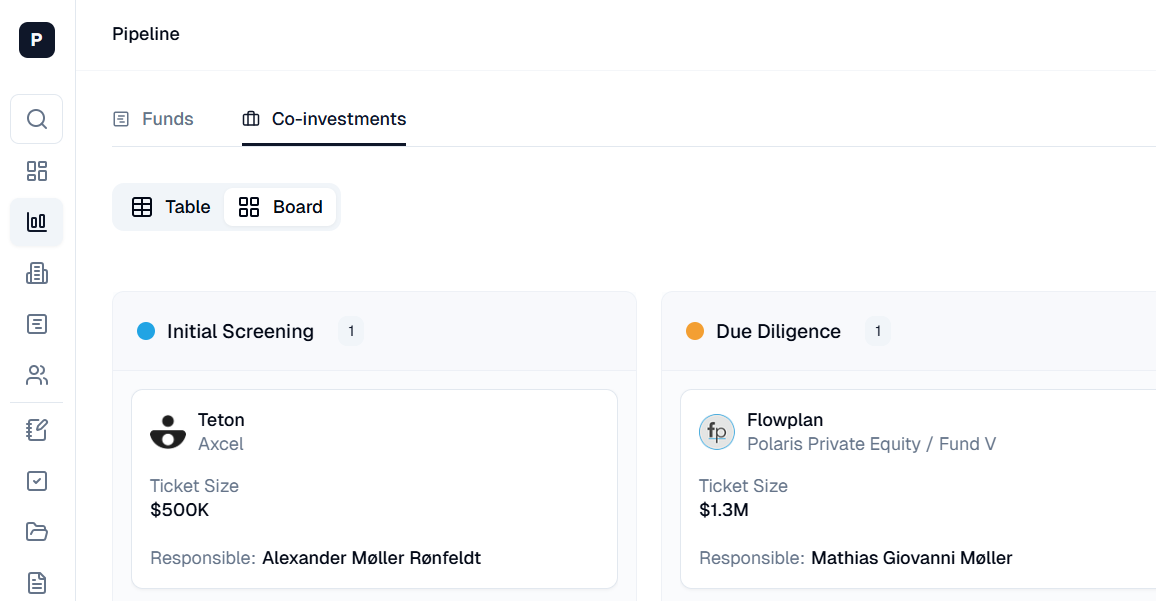Image resolution: width=1156 pixels, height=601 pixels.
Task: Open the notes notebook icon in sidebar
Action: [37, 430]
